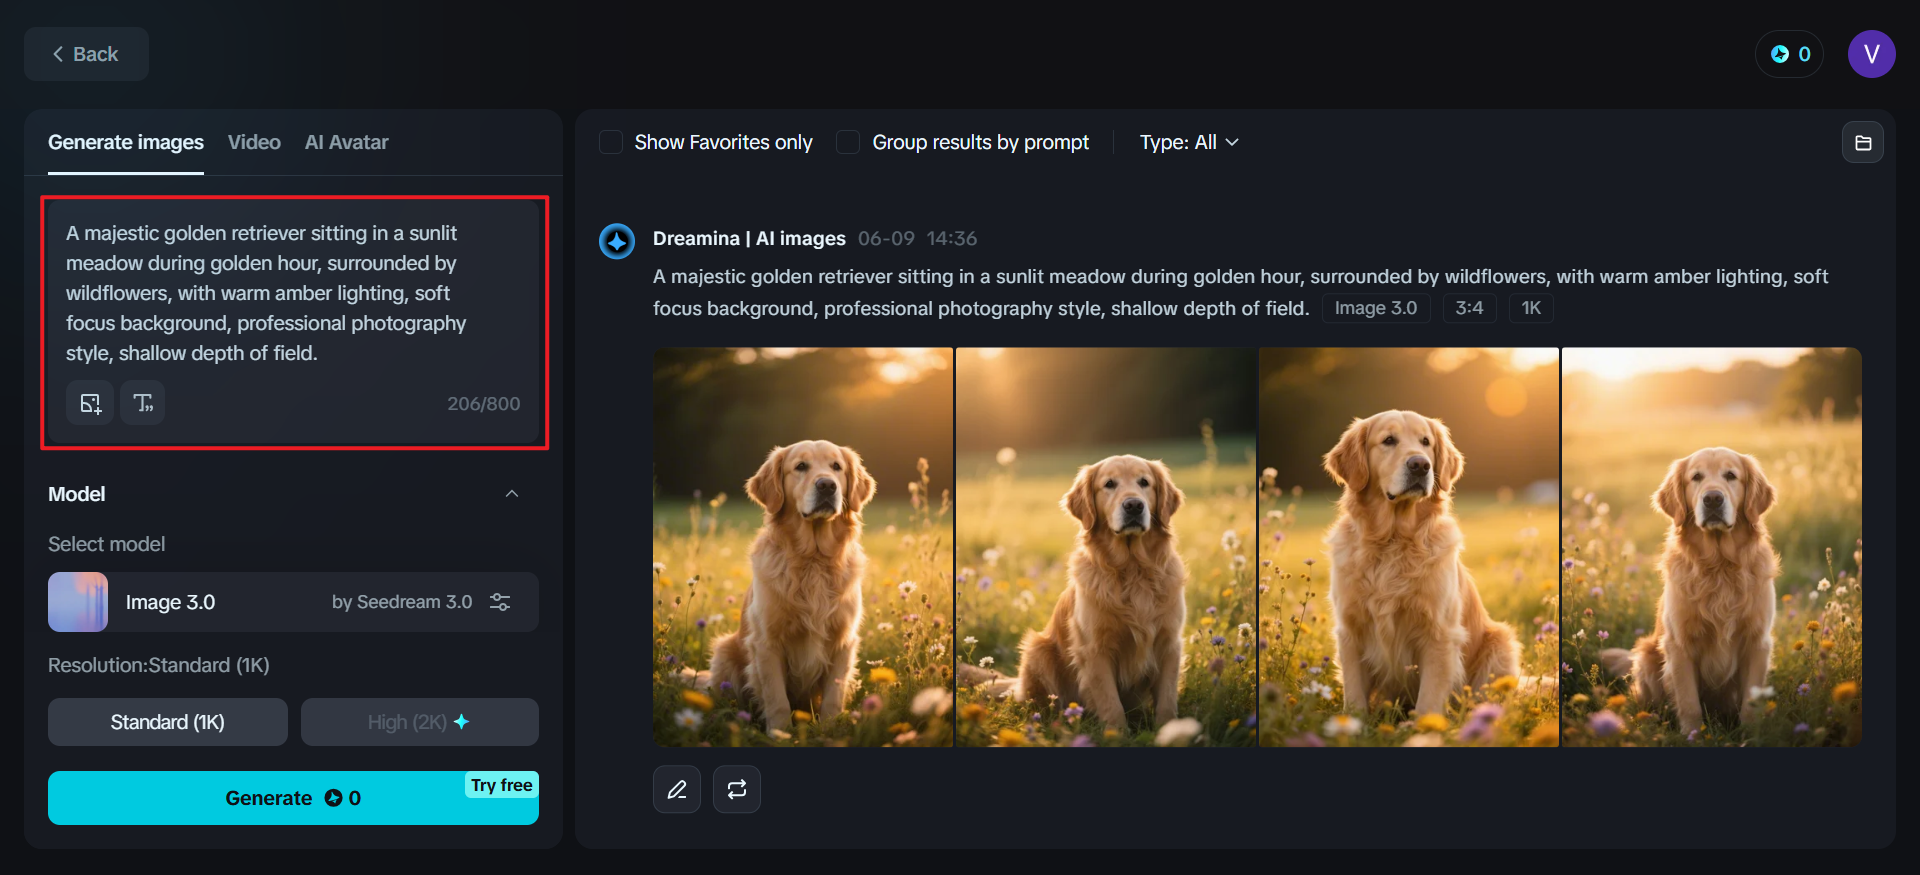Click the 14:36 time stamp
The height and width of the screenshot is (875, 1920).
[x=952, y=238]
